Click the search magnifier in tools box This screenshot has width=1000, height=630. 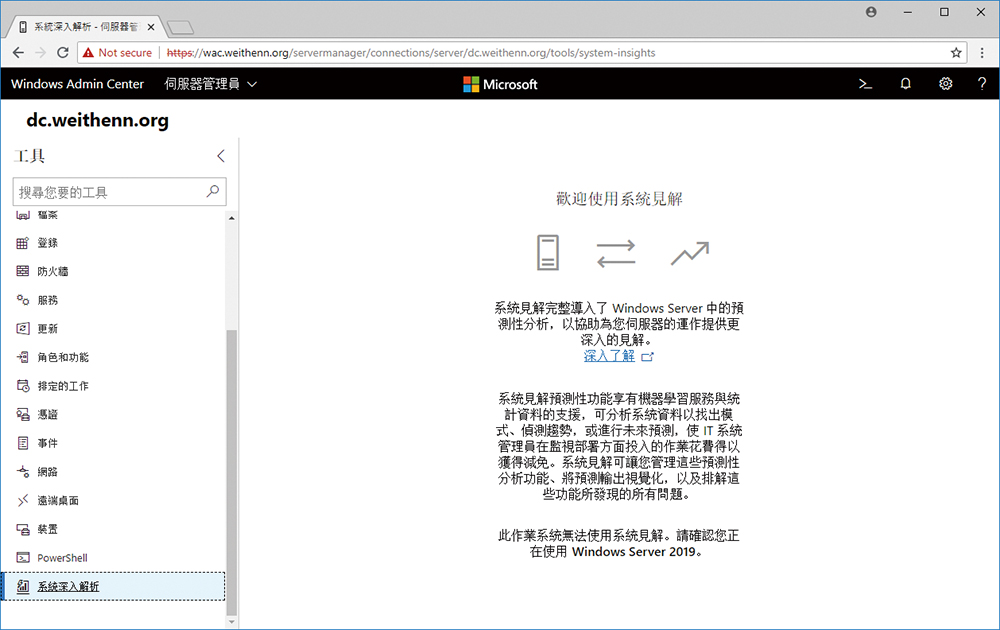pos(213,191)
